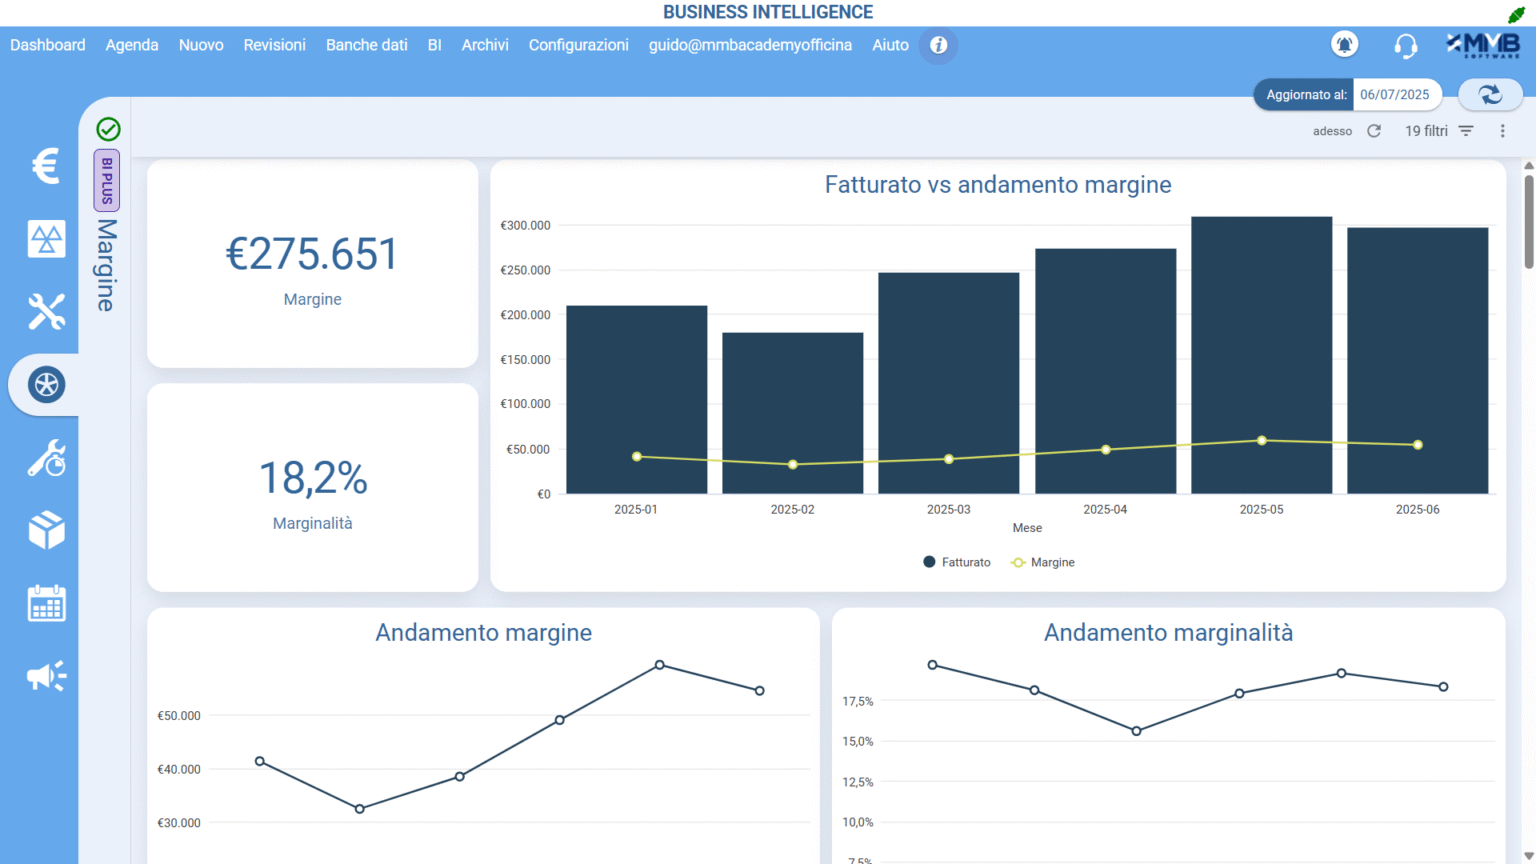1536x864 pixels.
Task: Click the BI PLUS vertical badge
Action: click(107, 181)
